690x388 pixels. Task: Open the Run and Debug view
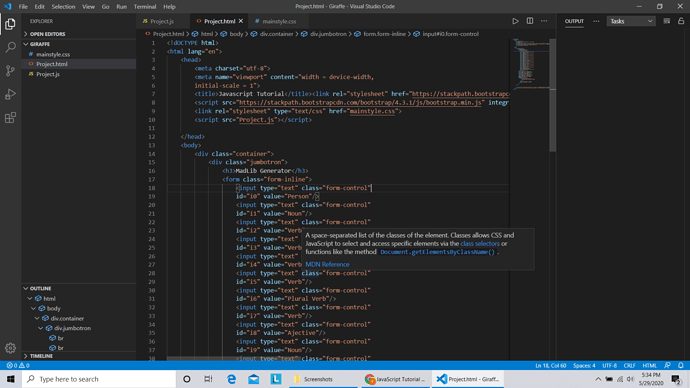[x=10, y=94]
